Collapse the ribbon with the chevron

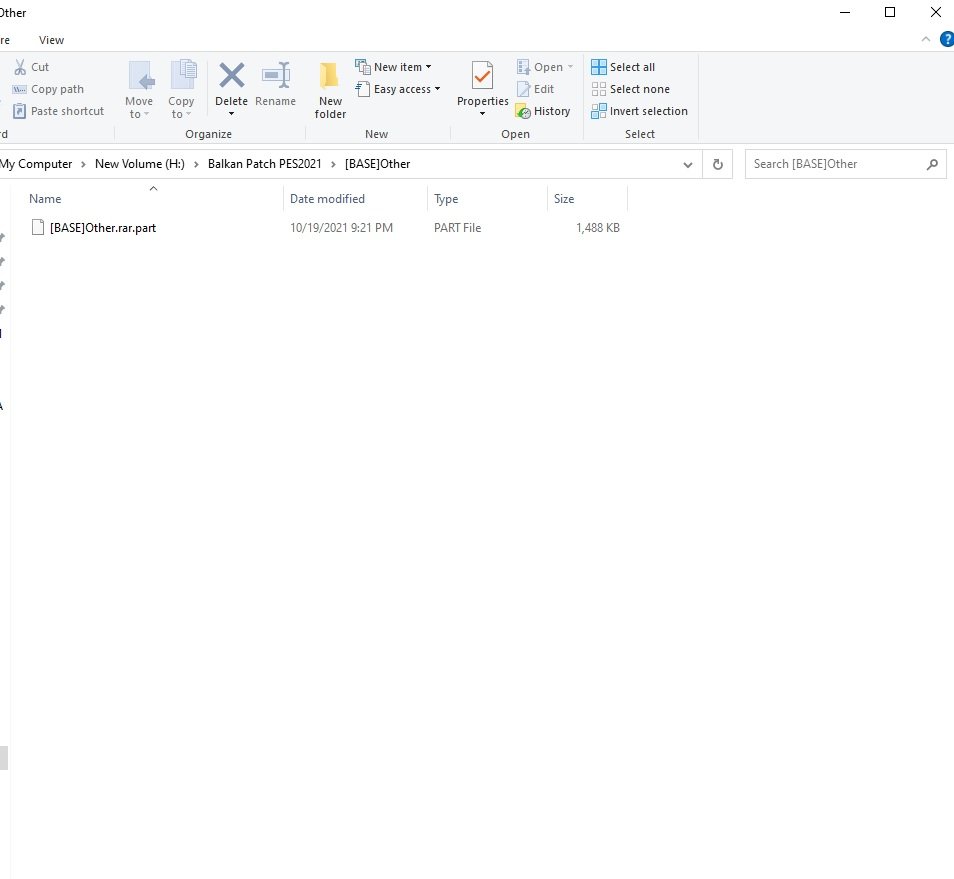(926, 40)
